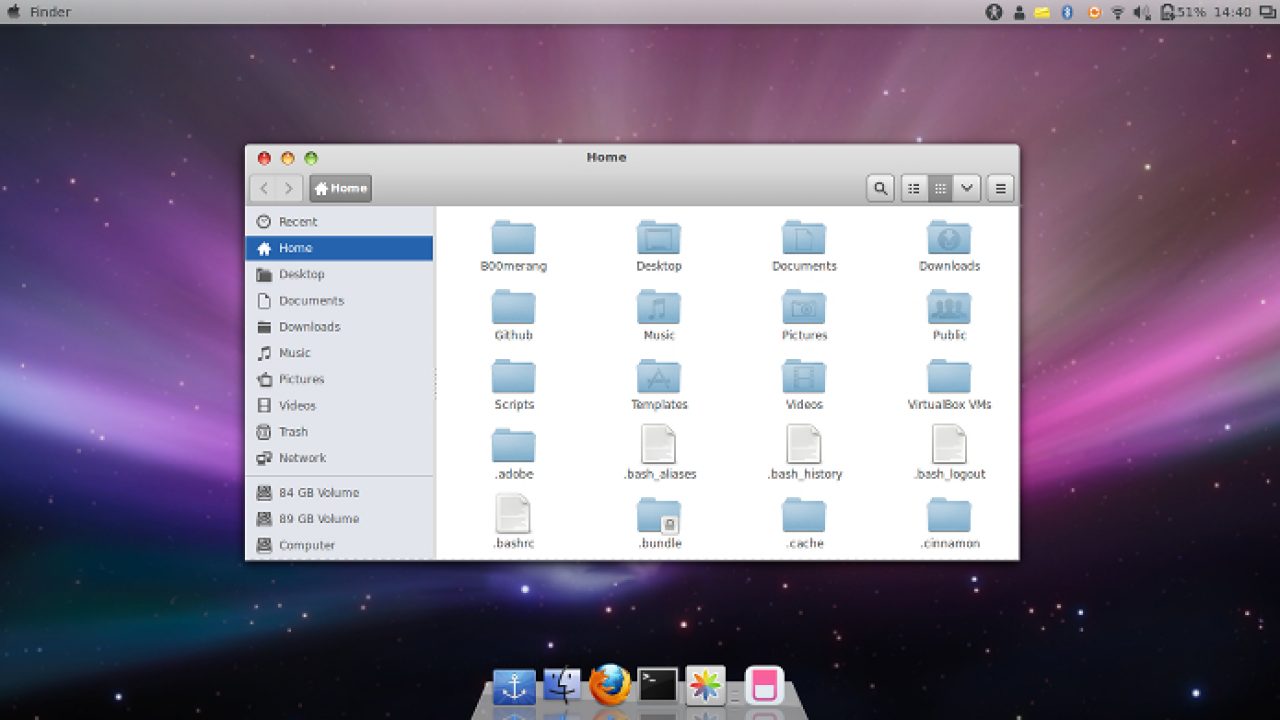Click the accessibility tray icon
This screenshot has height=720, width=1280.
pyautogui.click(x=994, y=12)
